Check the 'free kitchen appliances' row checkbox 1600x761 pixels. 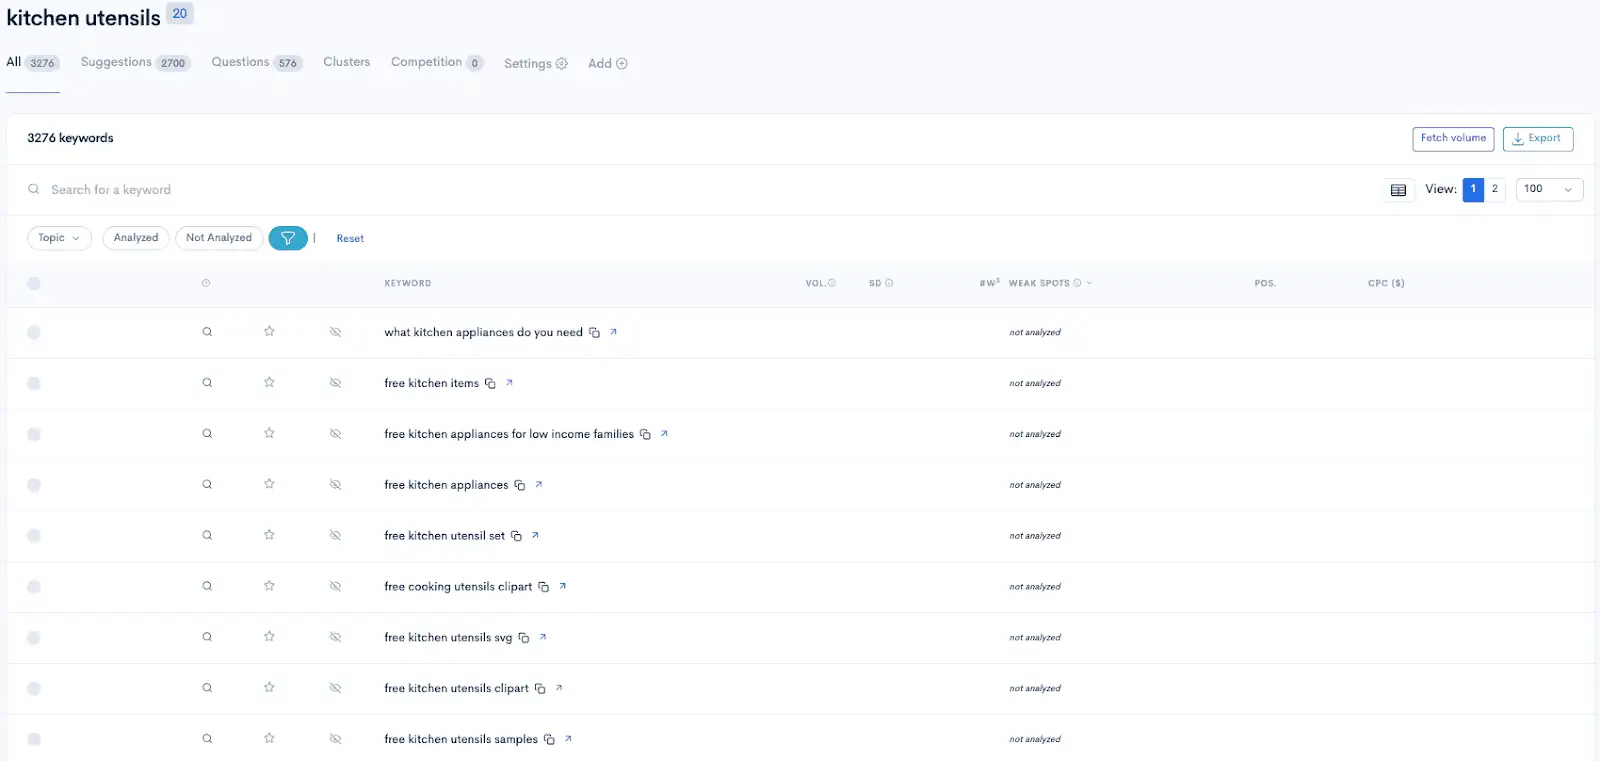(34, 485)
